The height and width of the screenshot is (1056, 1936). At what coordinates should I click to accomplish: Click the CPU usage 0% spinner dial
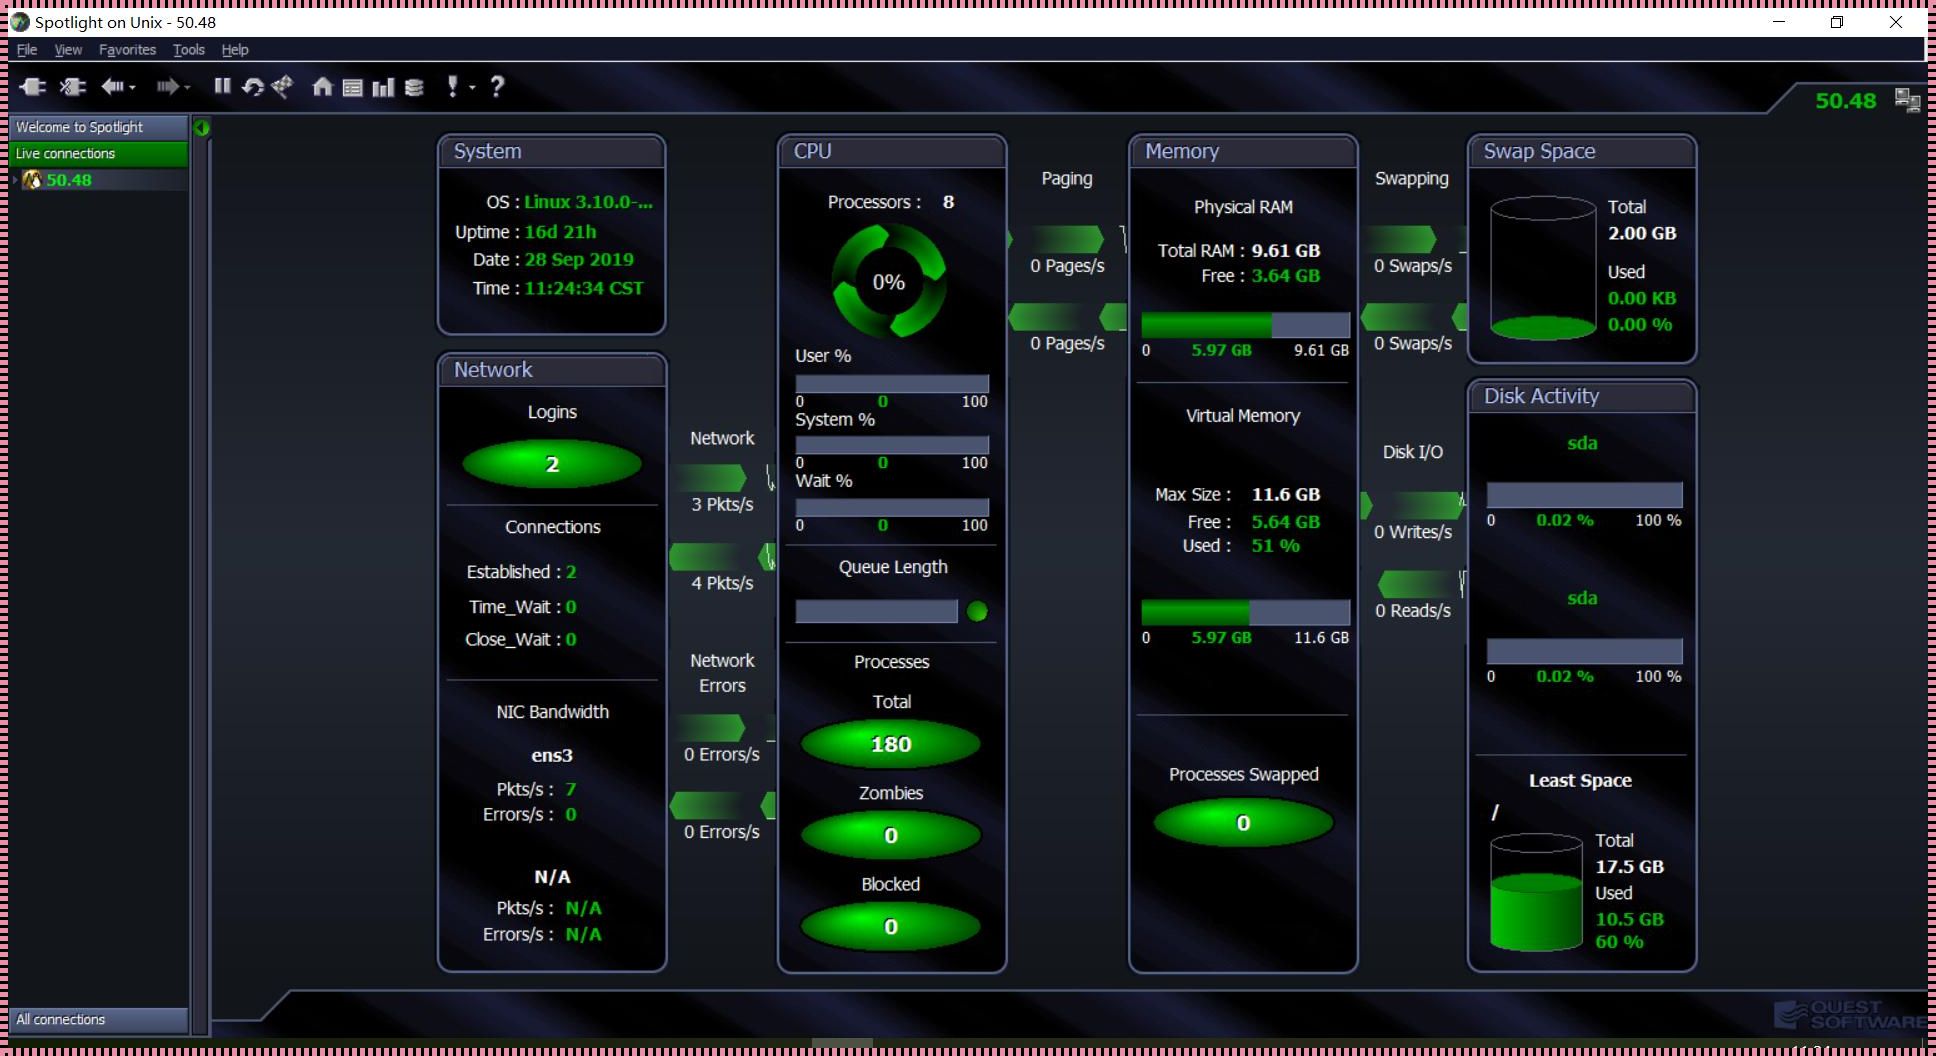[x=889, y=281]
